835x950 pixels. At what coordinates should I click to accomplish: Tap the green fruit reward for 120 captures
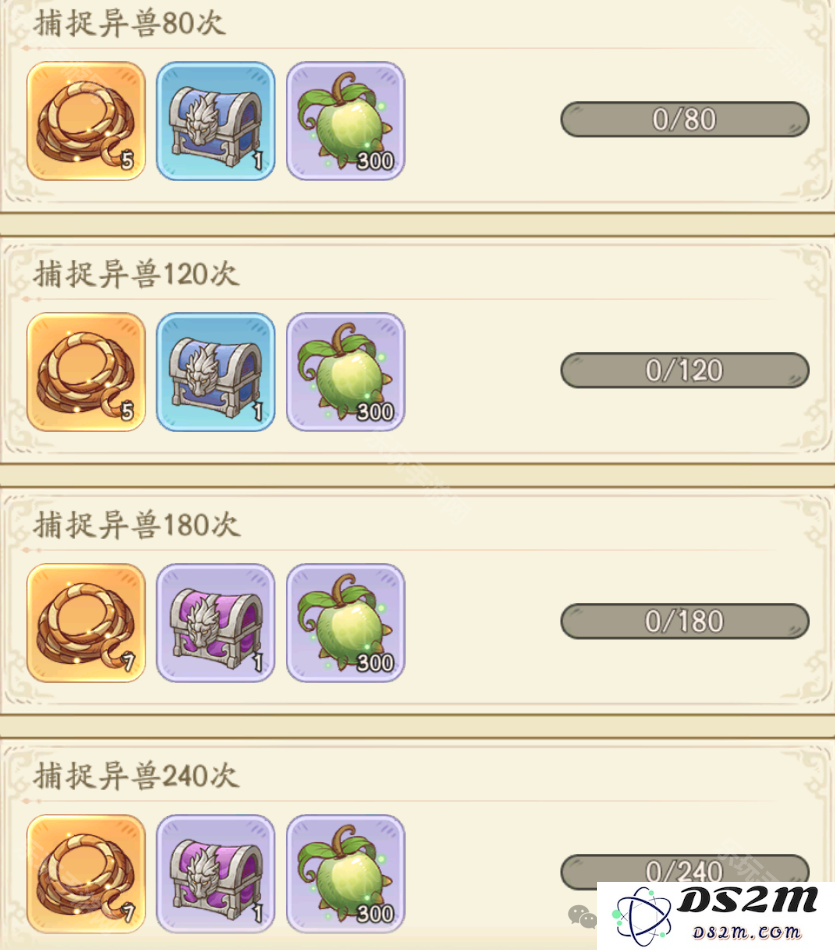[x=345, y=371]
